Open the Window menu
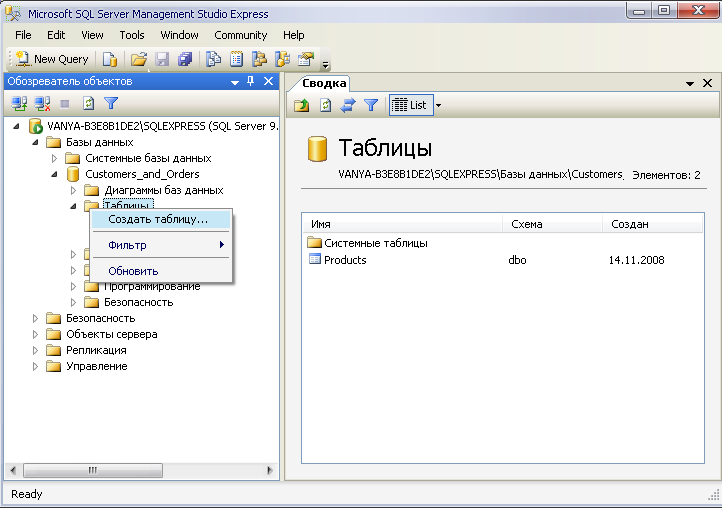 pos(179,35)
